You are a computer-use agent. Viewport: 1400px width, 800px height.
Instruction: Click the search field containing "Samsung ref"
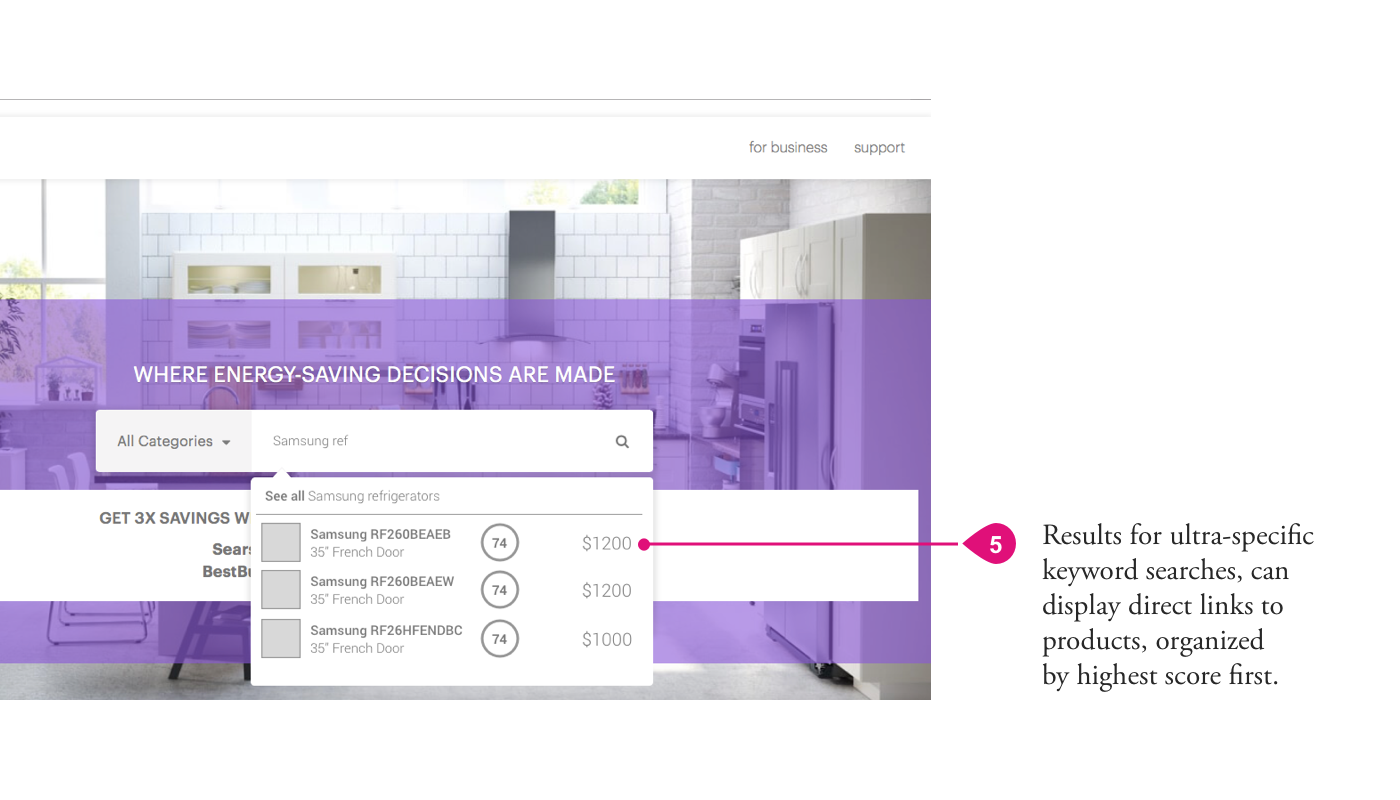[452, 441]
